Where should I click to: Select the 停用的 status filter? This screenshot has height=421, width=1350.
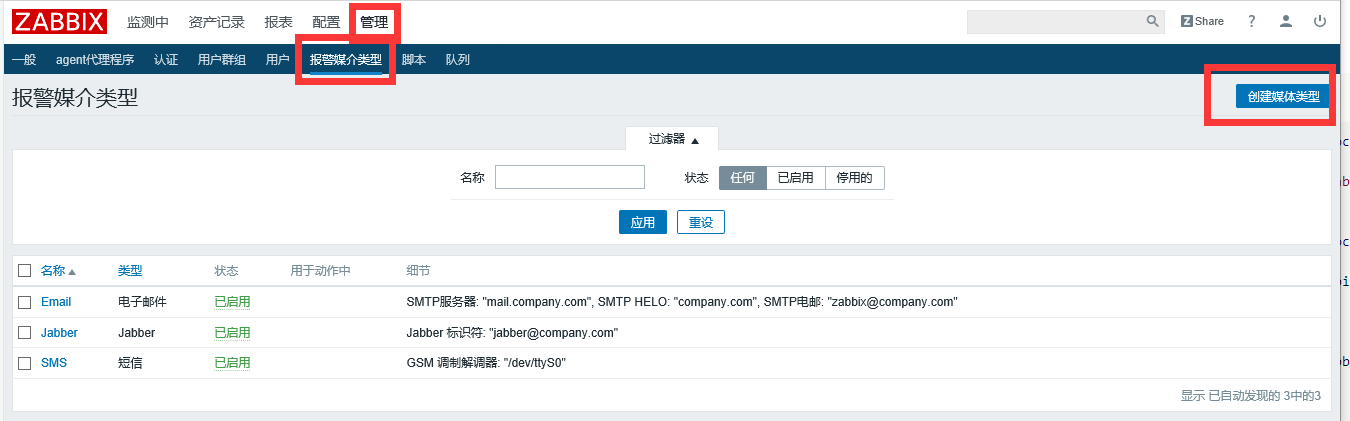point(855,178)
